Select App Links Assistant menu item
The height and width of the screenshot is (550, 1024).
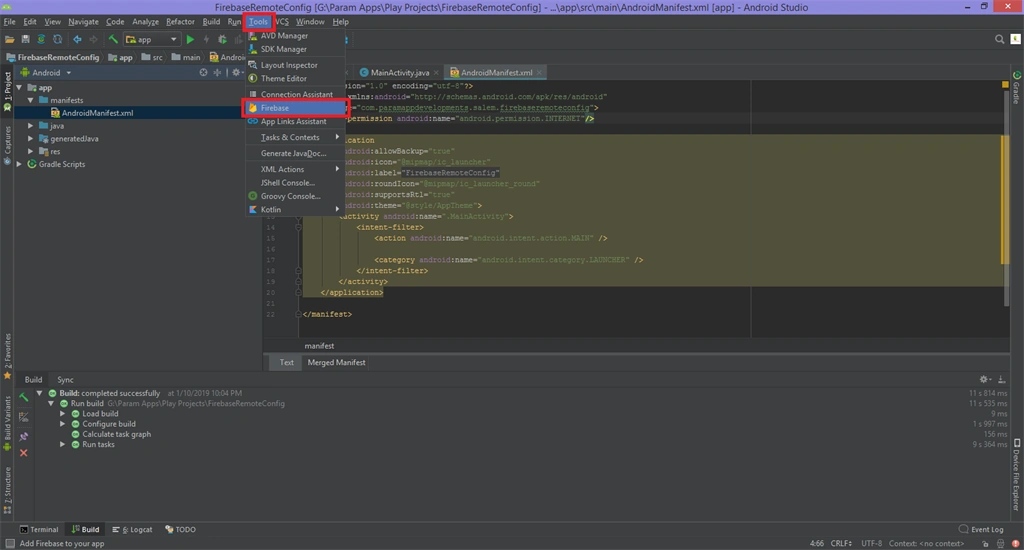click(296, 121)
